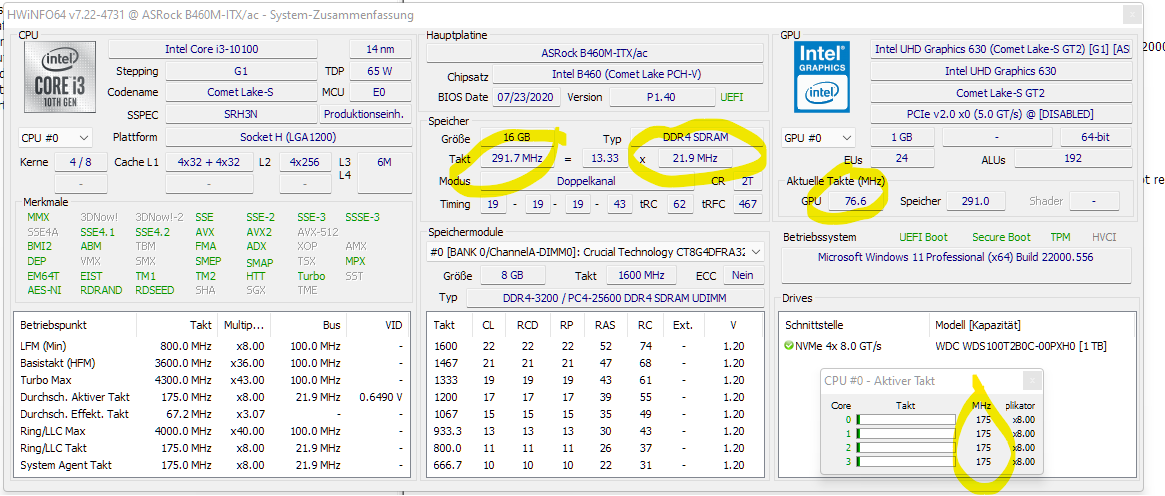Click the Intel Core i3-10100 name field
Screen dimensions: 1165x496
pyautogui.click(x=212, y=49)
